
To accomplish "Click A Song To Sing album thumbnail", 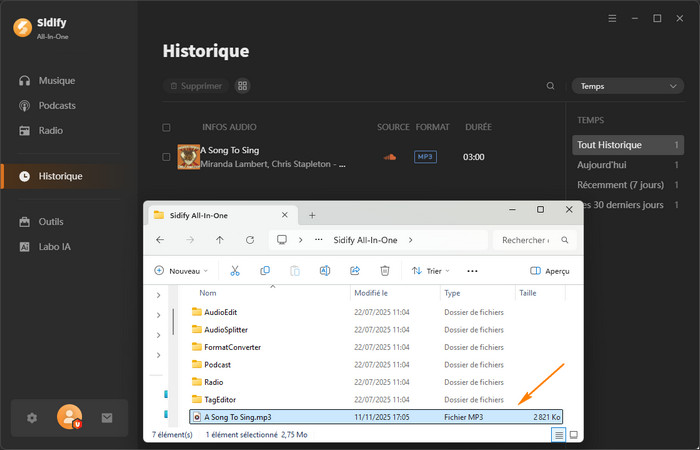I will click(189, 157).
